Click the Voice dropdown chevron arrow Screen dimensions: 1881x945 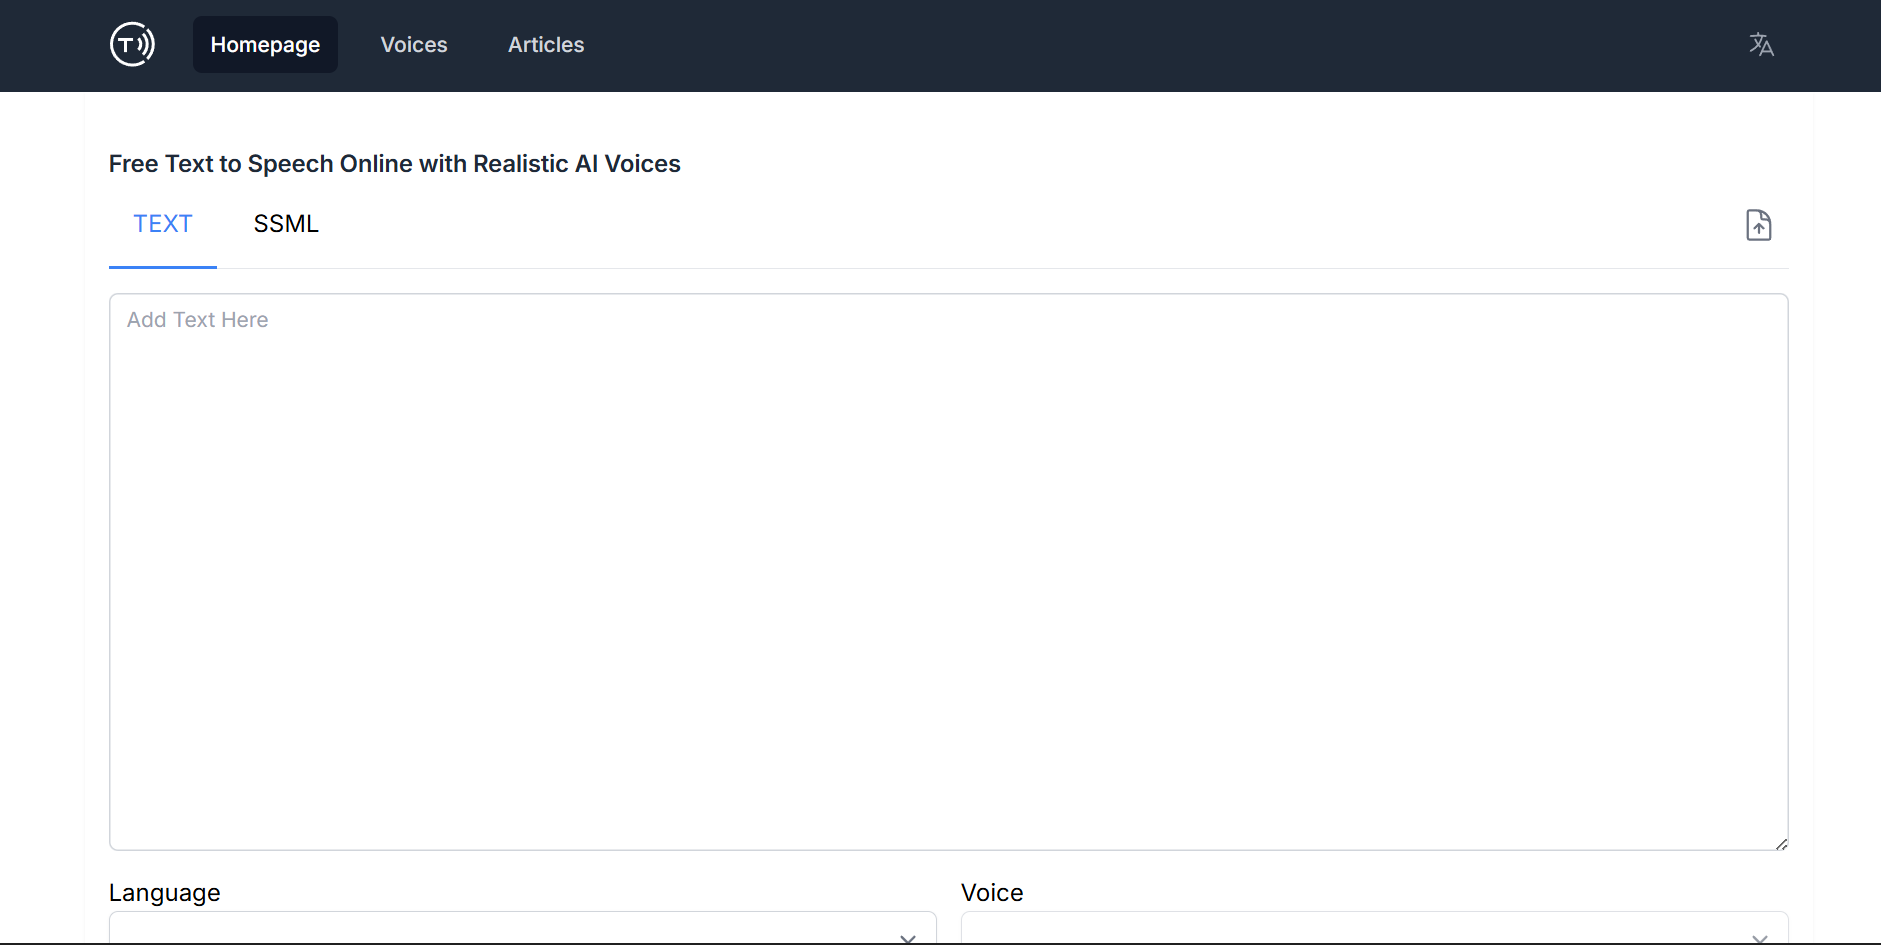(1760, 938)
